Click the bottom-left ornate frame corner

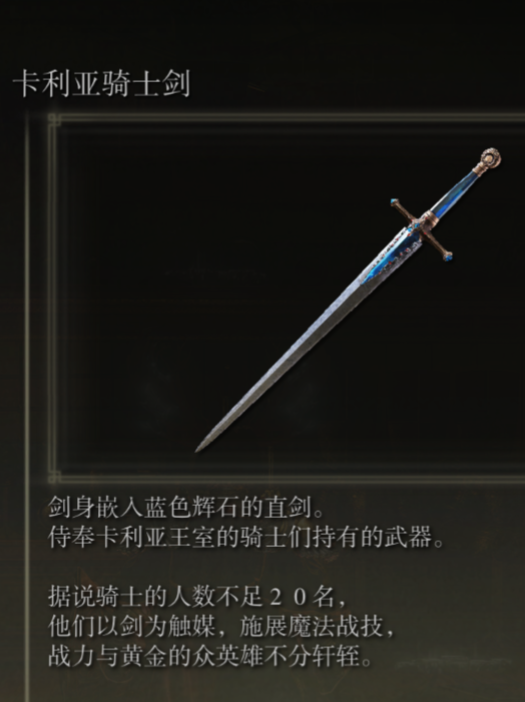(55, 476)
